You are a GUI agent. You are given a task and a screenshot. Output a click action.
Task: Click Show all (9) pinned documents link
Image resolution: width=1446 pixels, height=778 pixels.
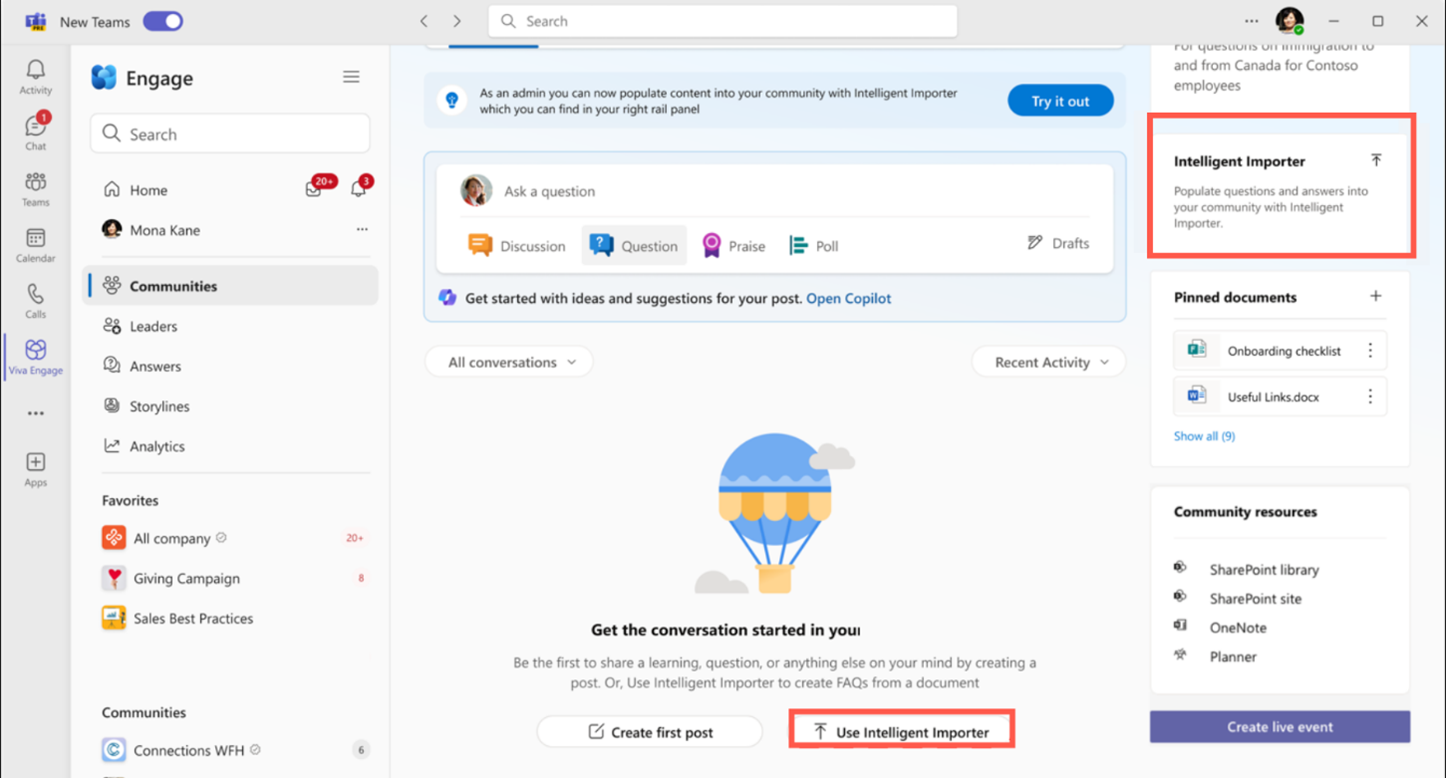point(1204,436)
